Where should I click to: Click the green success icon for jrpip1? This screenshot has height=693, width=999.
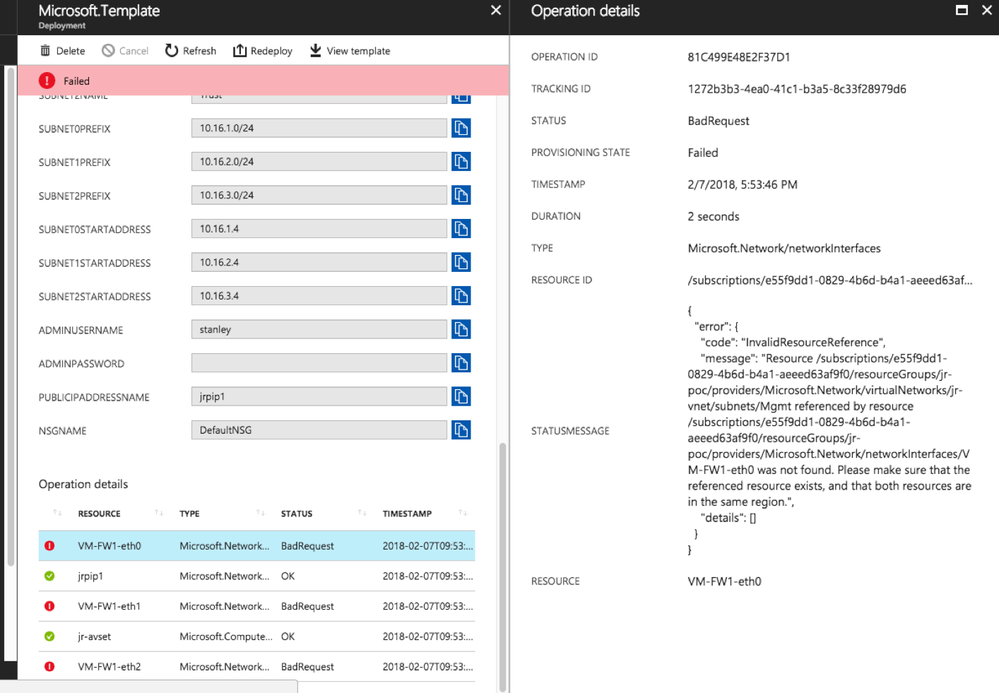pyautogui.click(x=49, y=576)
